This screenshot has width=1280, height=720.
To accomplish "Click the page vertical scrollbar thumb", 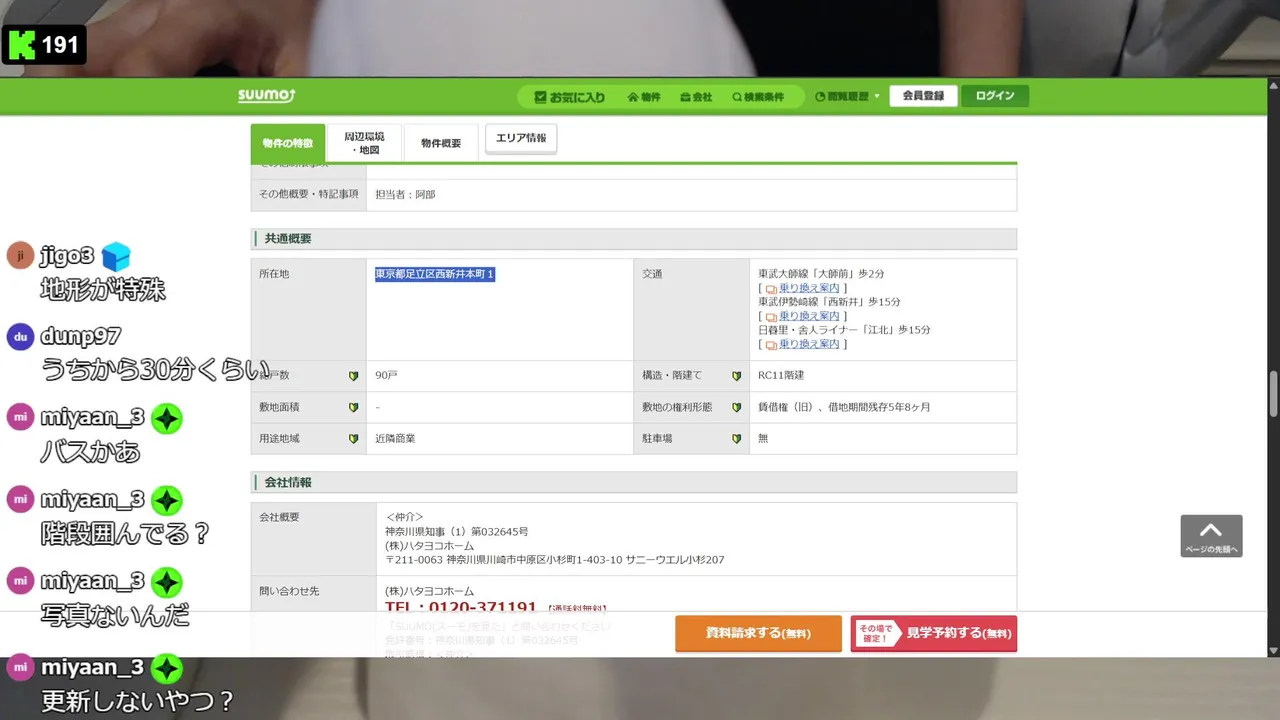I will 1273,394.
